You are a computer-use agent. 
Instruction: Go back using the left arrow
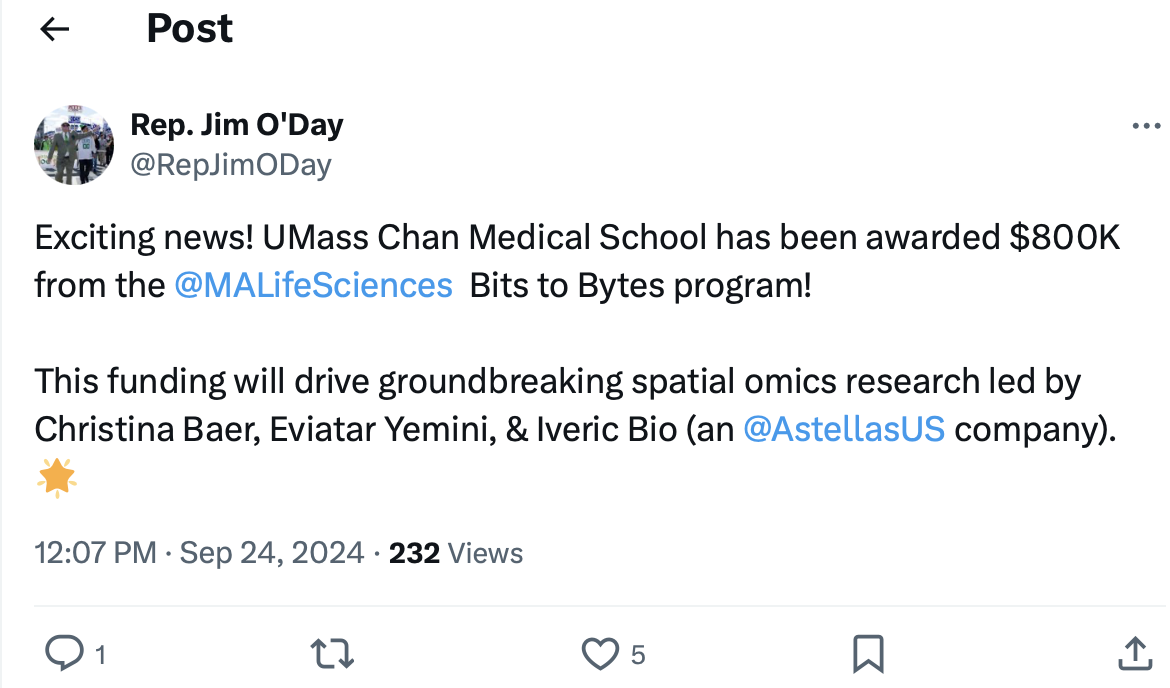54,29
